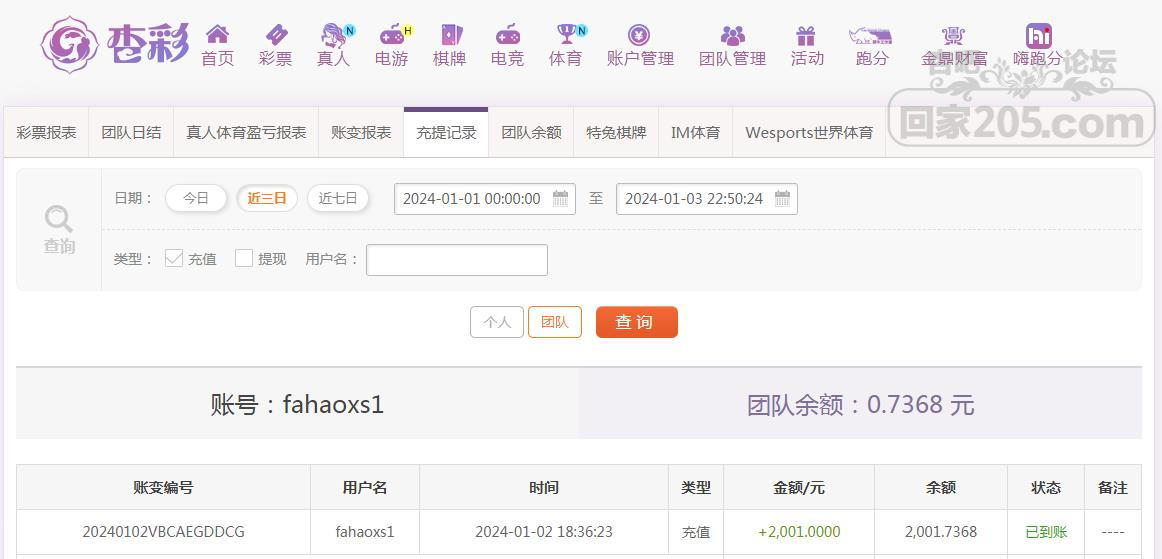Open the 电竞 esports controller icon
This screenshot has width=1162, height=559.
tap(508, 34)
